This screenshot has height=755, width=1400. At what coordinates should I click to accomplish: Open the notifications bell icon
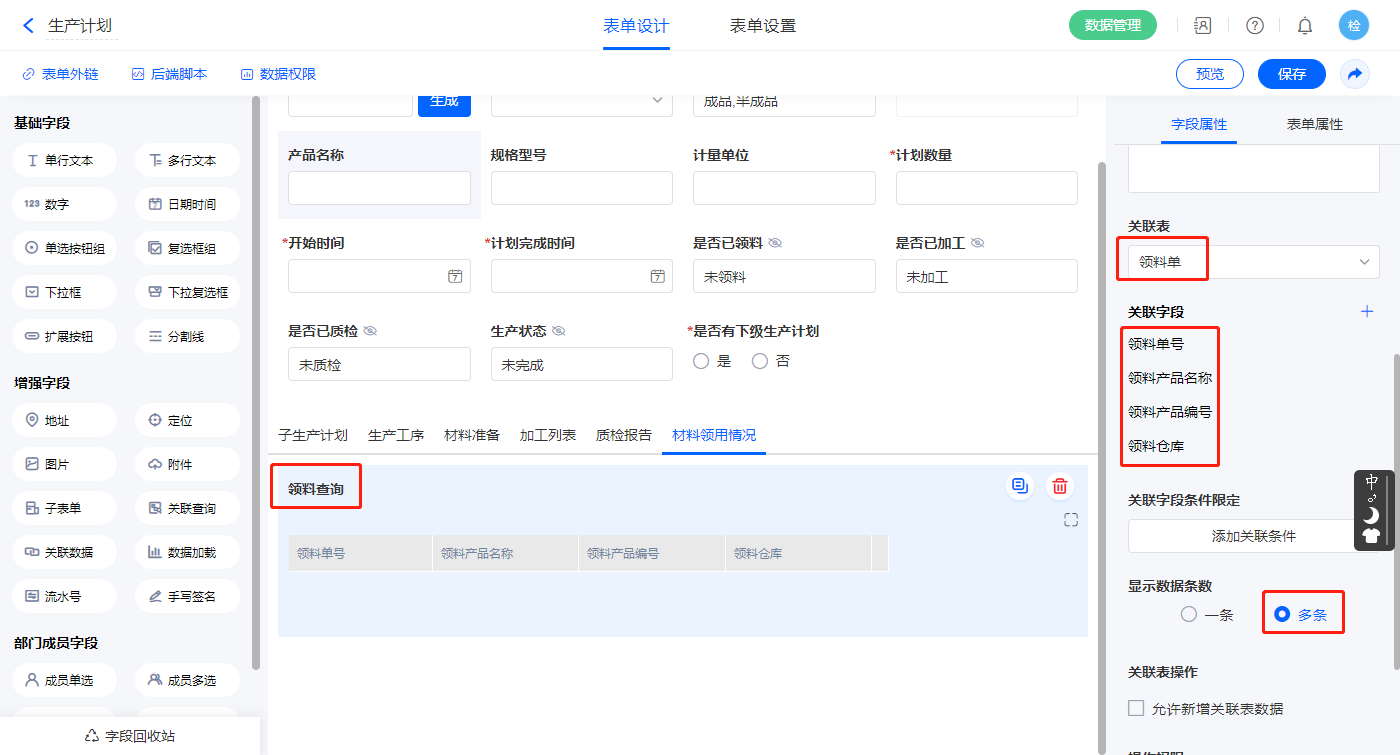(x=1305, y=26)
